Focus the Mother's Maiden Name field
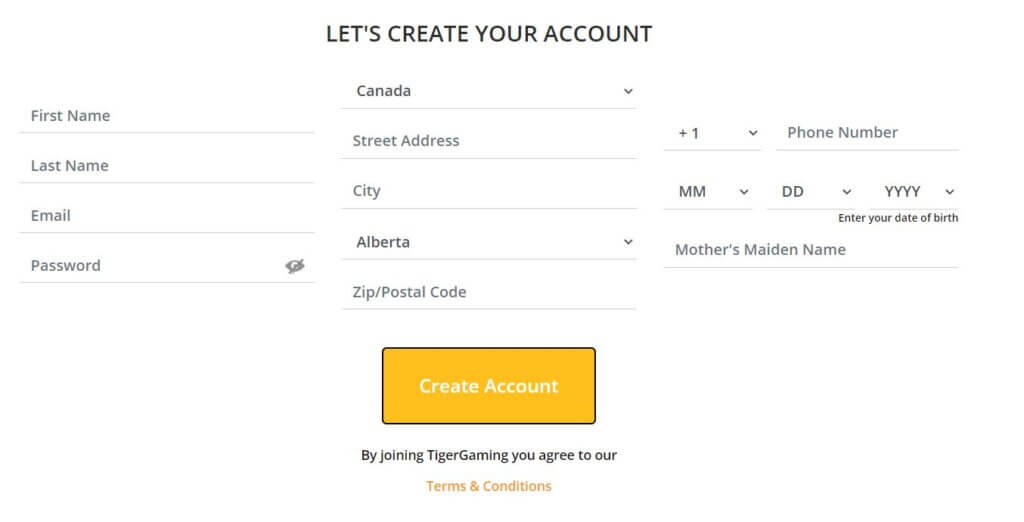This screenshot has width=1024, height=522. pyautogui.click(x=810, y=250)
